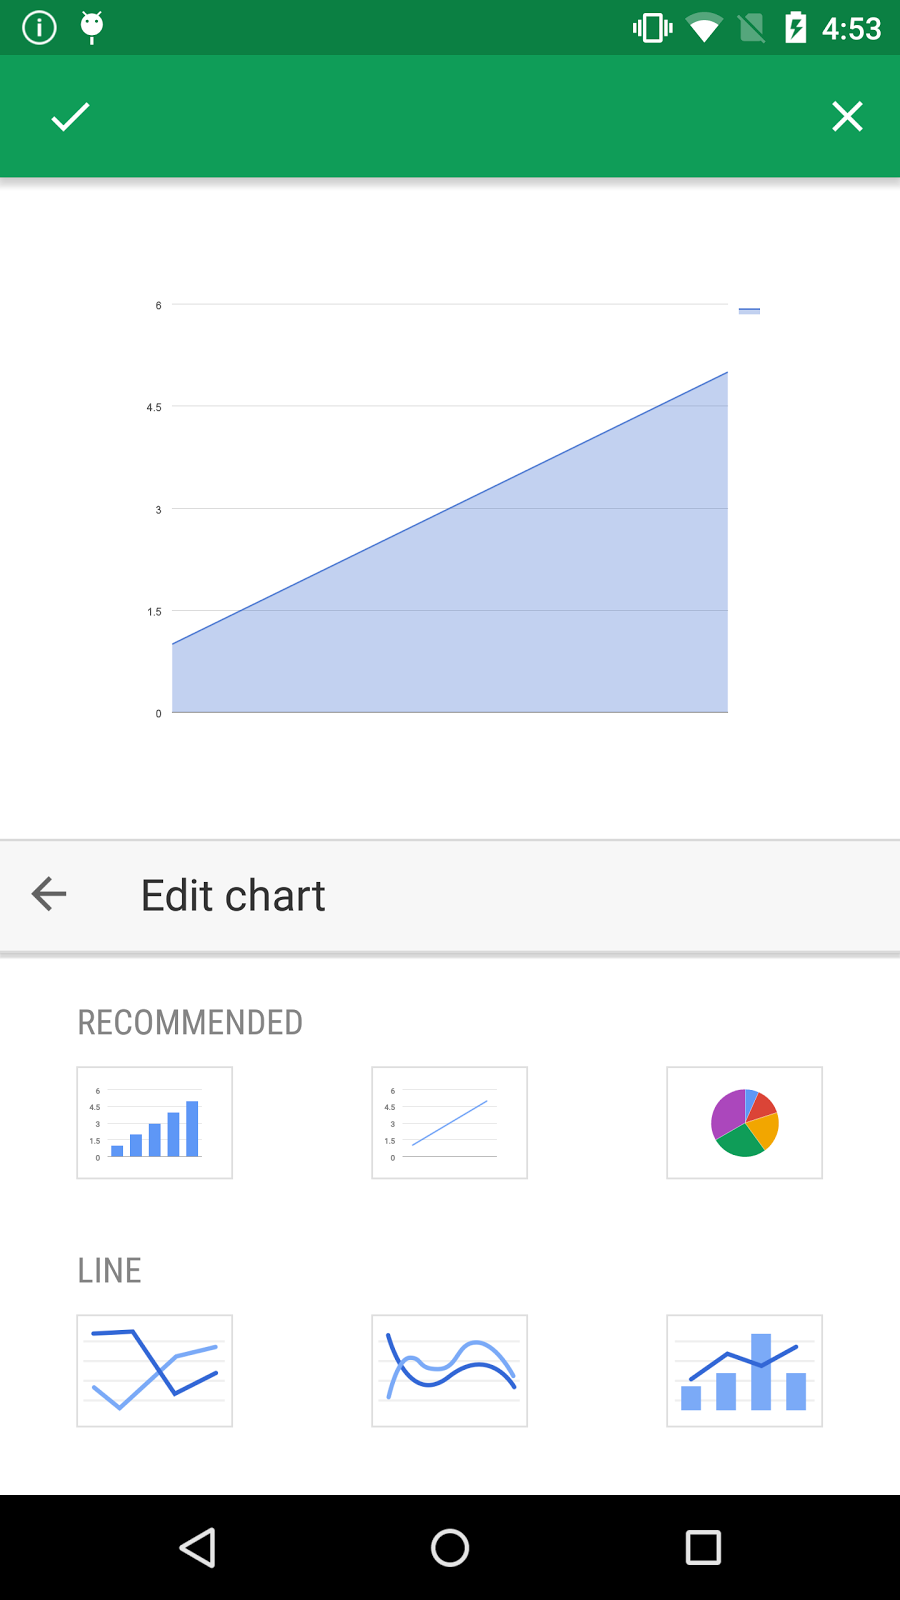Choose the recommended line chart thumbnail

click(x=449, y=1123)
